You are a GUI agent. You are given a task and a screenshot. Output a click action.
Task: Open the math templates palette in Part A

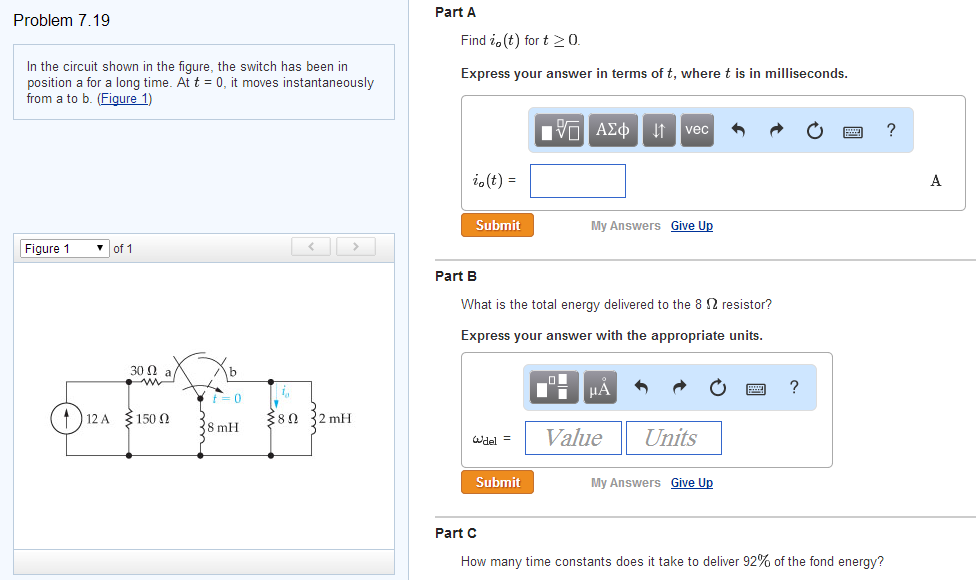pyautogui.click(x=558, y=130)
